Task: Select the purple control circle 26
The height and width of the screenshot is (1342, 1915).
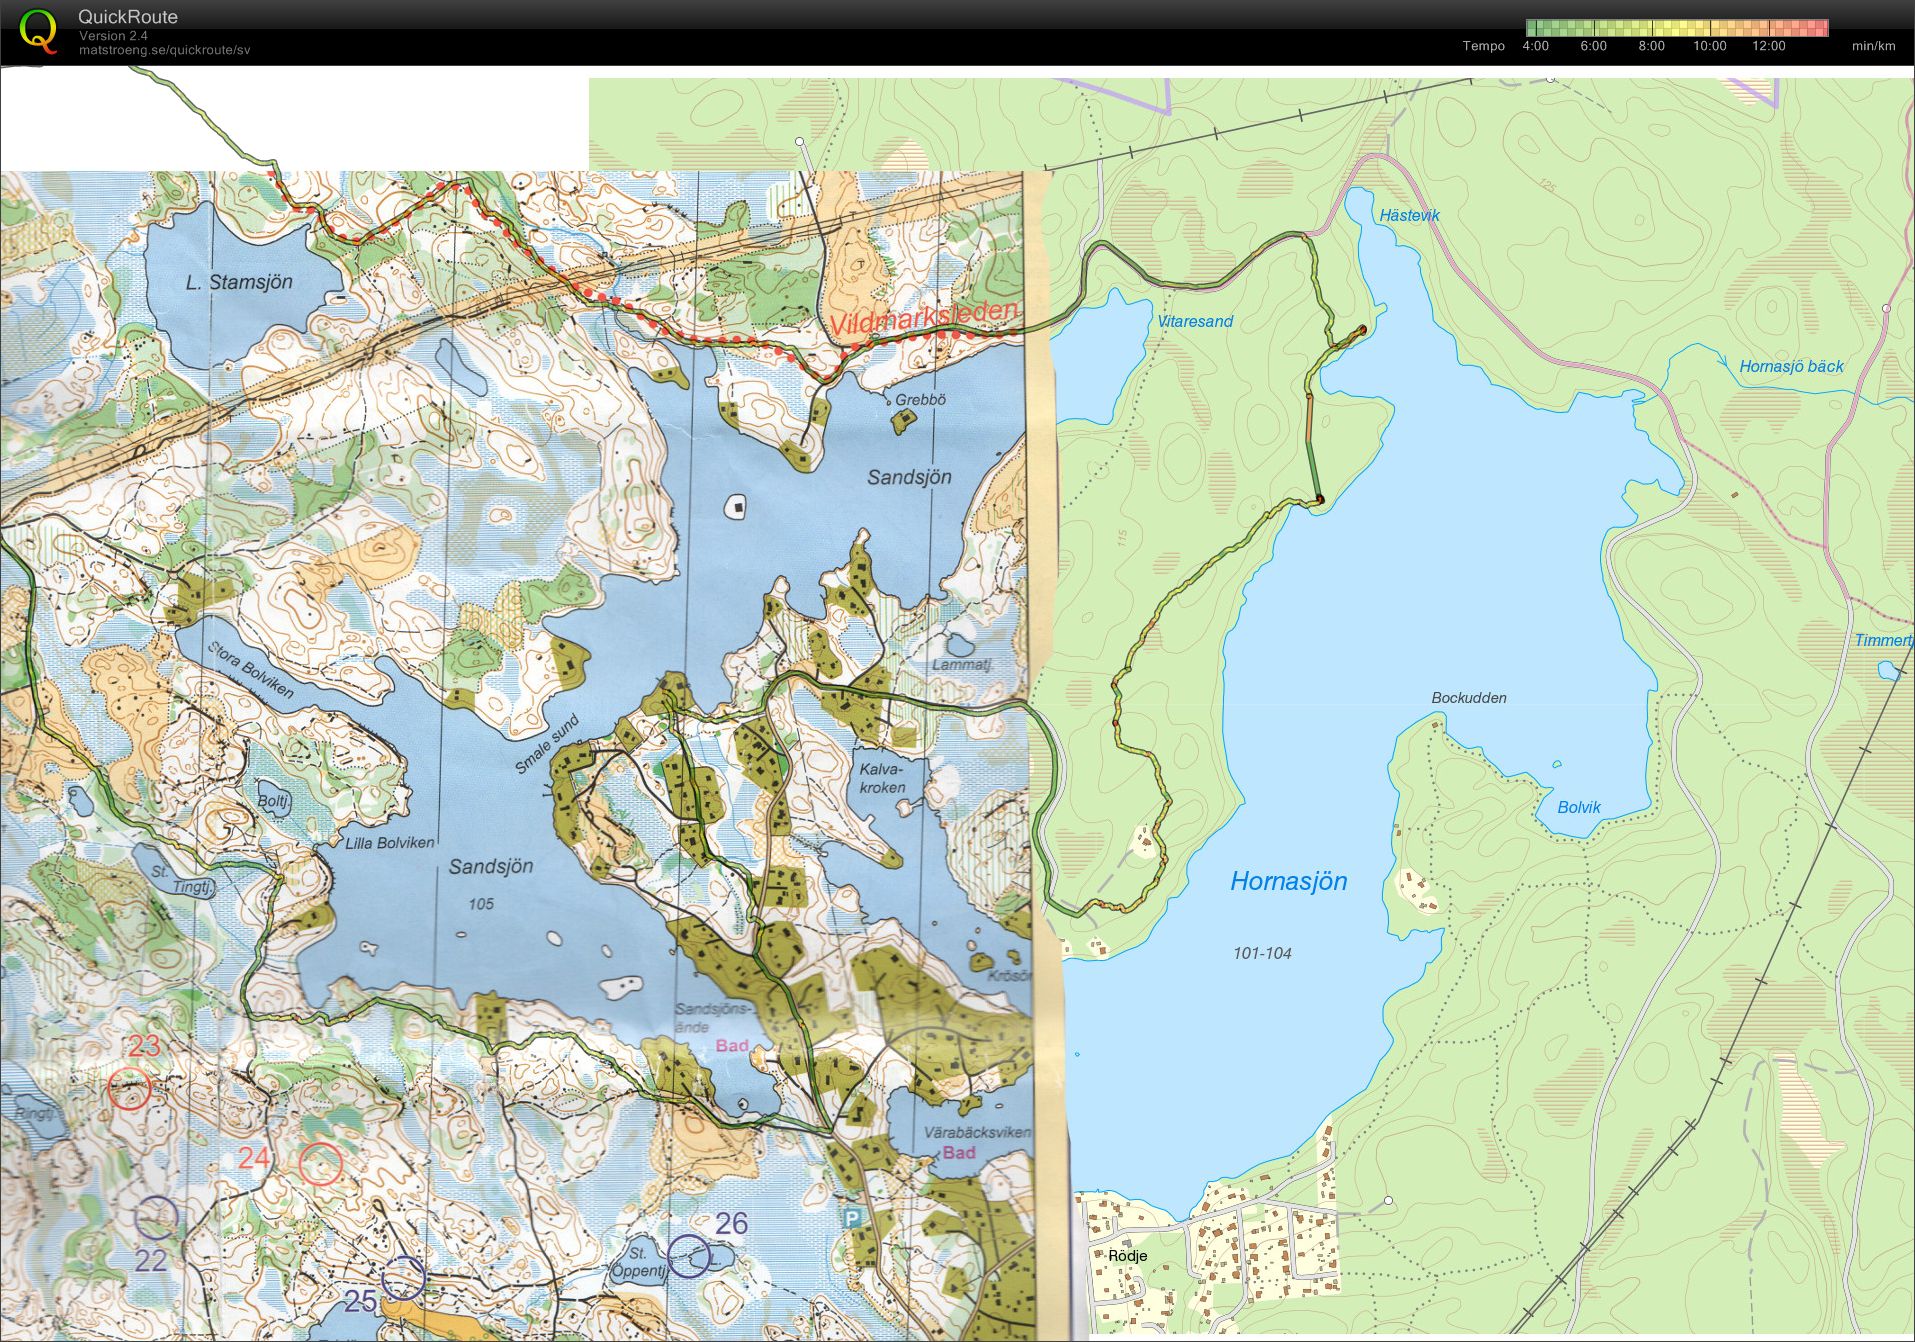Action: [689, 1256]
